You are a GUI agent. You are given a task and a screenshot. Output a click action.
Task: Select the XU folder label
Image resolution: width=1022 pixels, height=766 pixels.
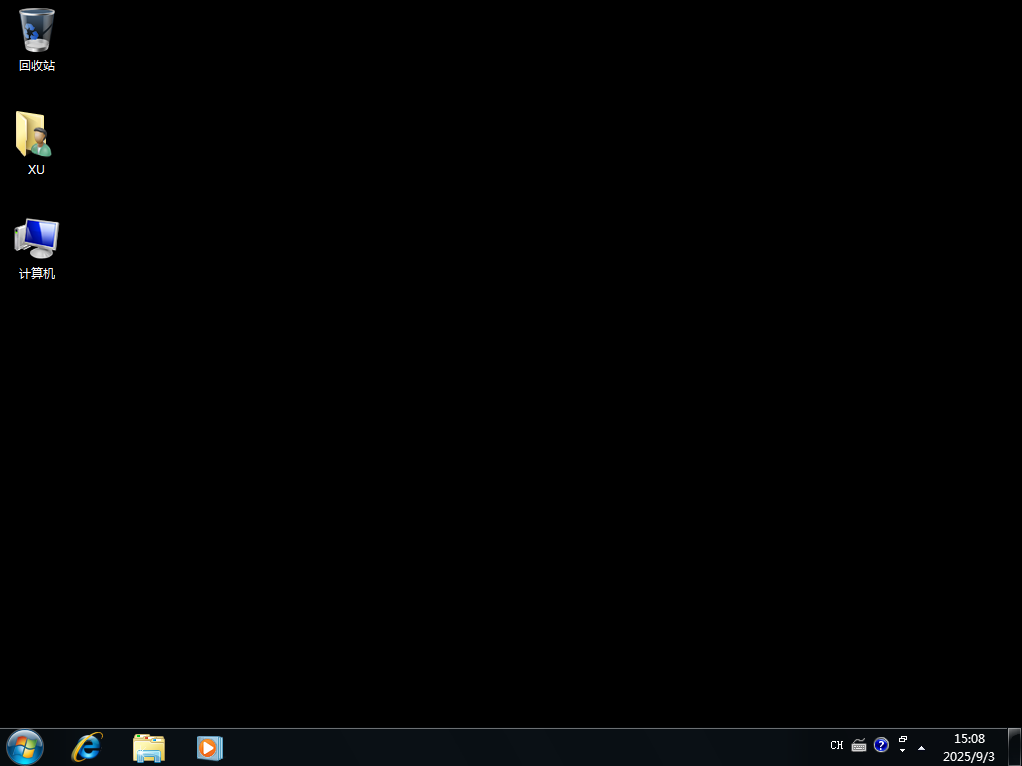click(x=36, y=169)
